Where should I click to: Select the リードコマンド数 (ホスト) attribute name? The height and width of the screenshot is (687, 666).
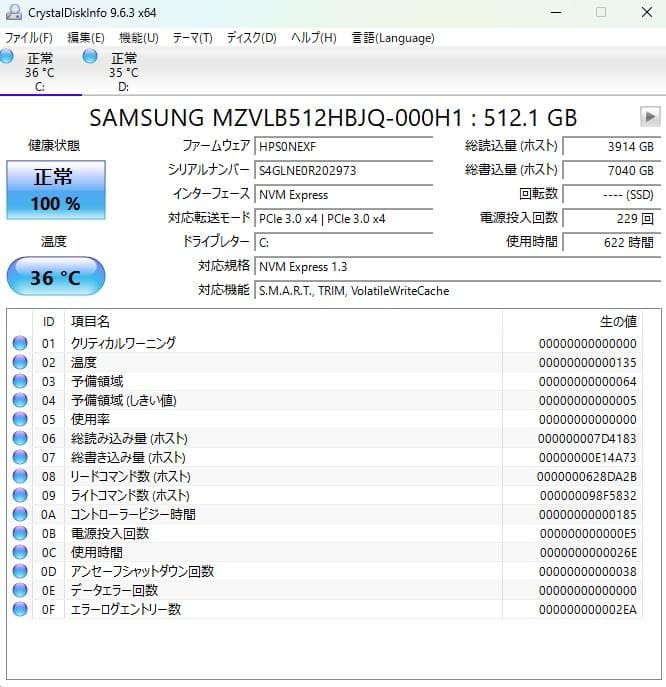[x=131, y=476]
